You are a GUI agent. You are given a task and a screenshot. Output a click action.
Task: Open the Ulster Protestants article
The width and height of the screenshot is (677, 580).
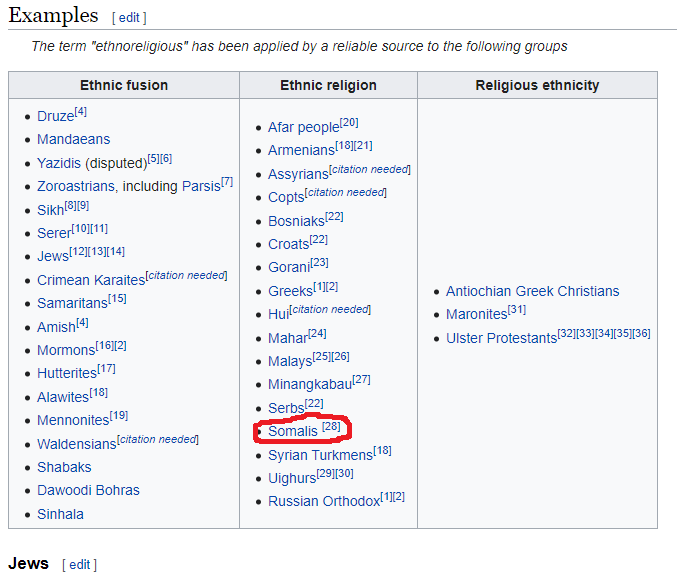tap(501, 338)
